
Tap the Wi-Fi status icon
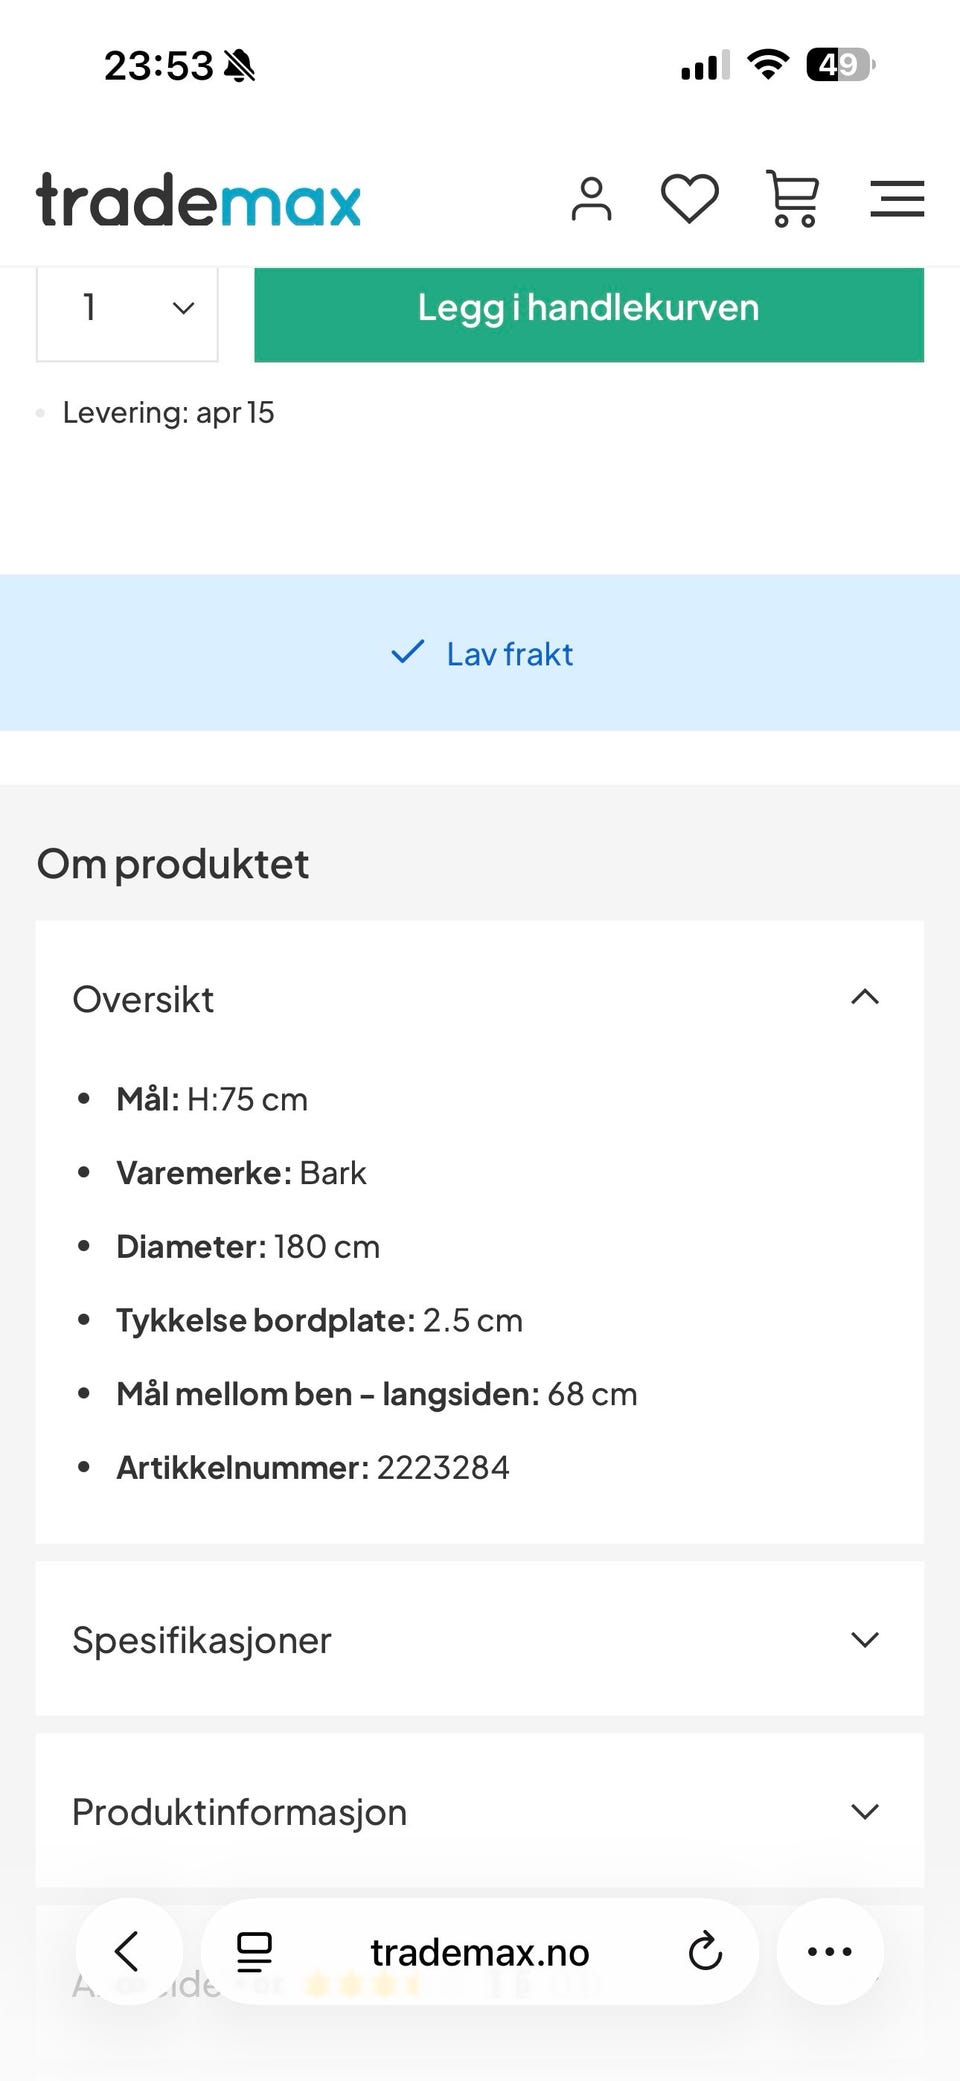point(768,66)
